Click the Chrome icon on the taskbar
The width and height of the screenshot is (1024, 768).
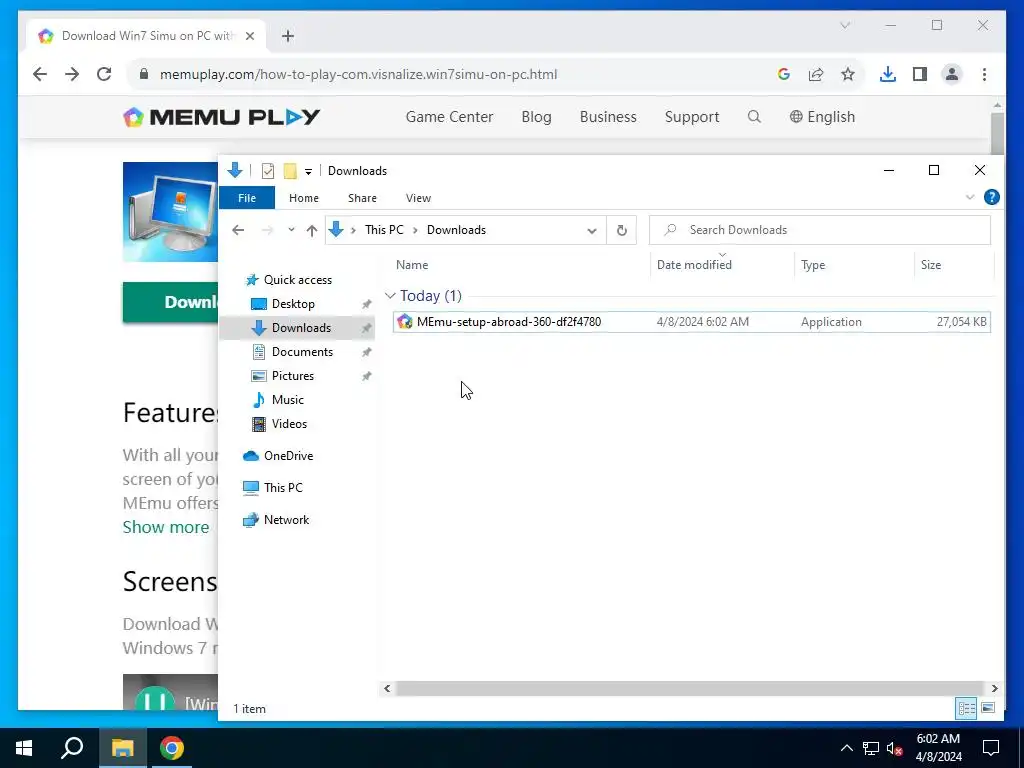click(172, 748)
